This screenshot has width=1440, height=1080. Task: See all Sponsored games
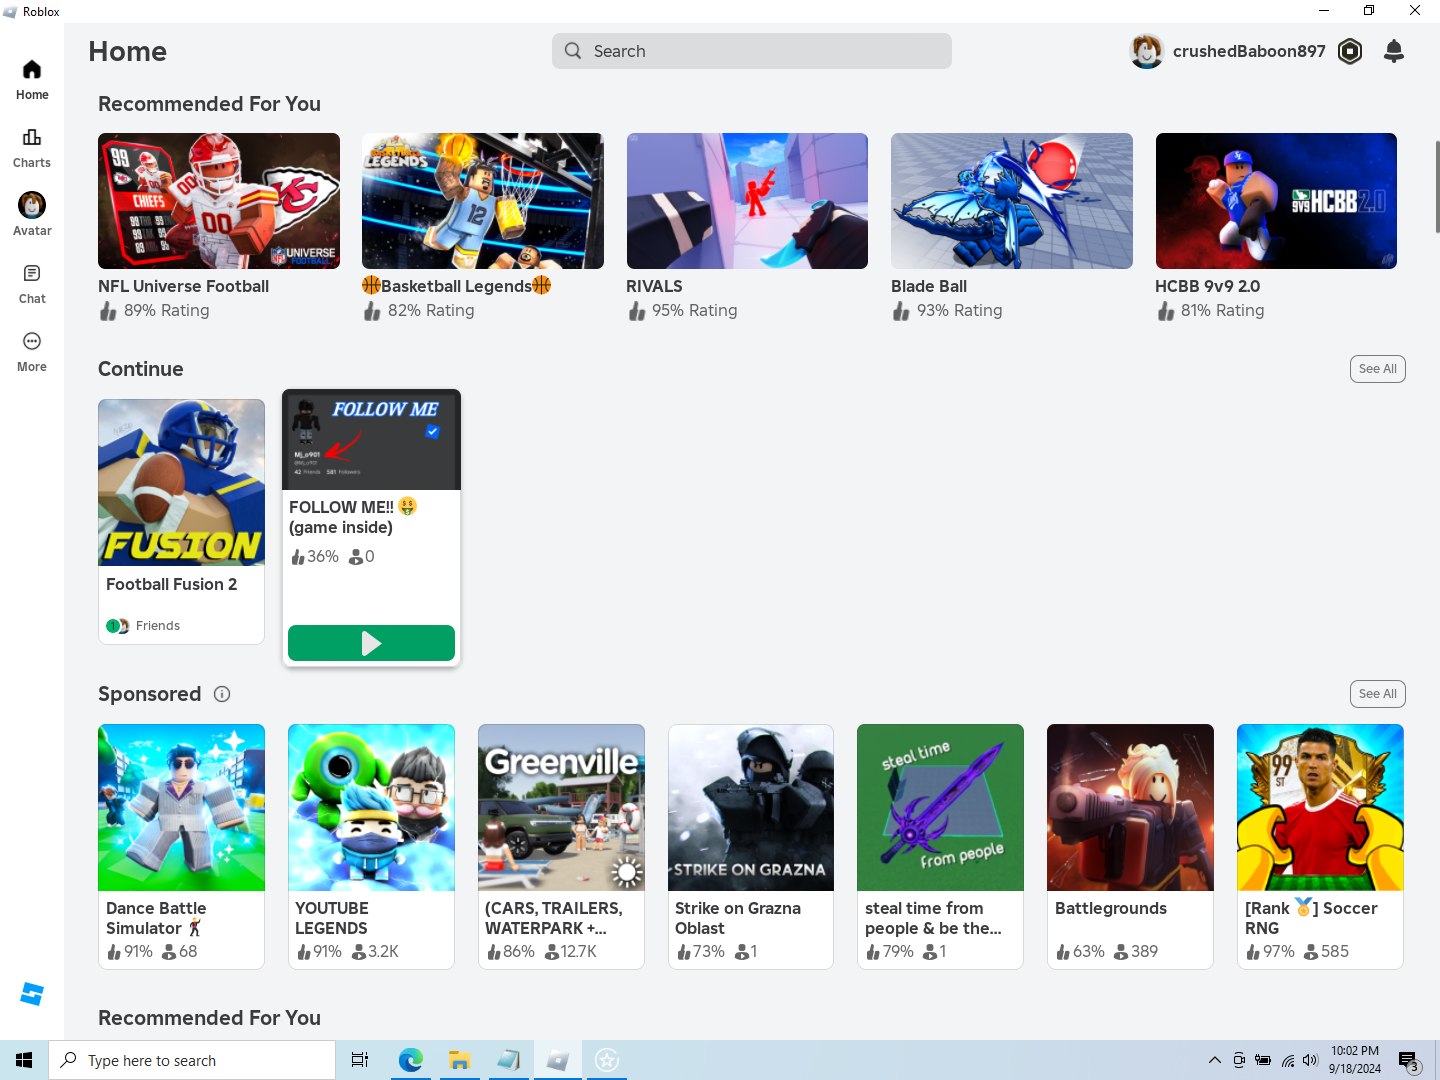1377,694
